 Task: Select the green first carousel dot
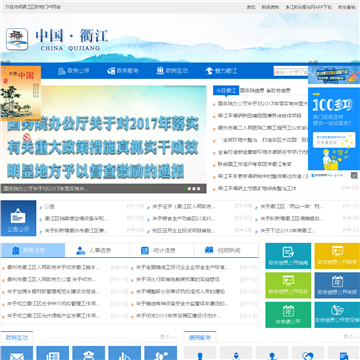185,189
